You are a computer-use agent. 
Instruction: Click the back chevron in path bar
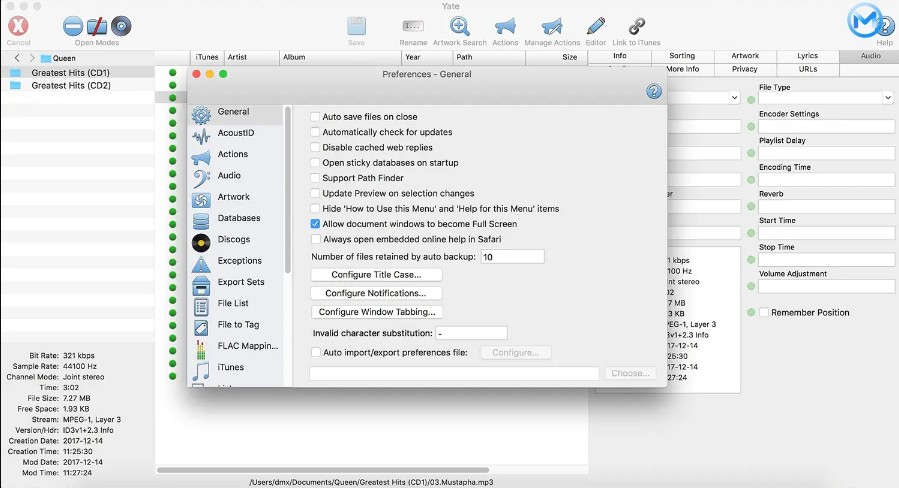click(16, 58)
